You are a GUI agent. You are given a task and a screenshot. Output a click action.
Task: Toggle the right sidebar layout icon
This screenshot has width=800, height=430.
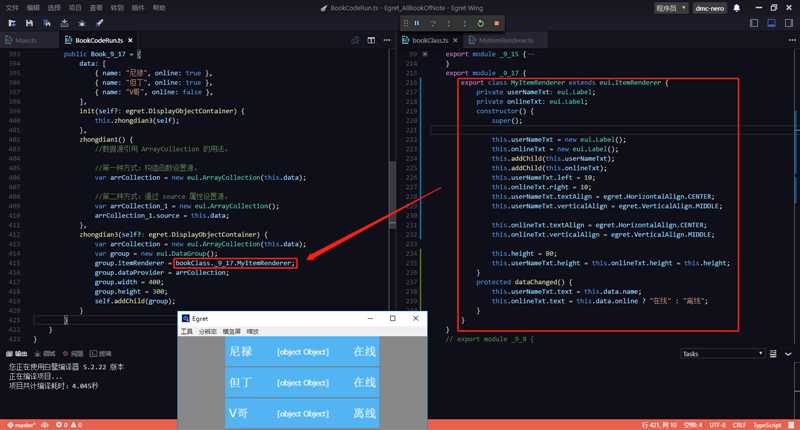point(789,23)
